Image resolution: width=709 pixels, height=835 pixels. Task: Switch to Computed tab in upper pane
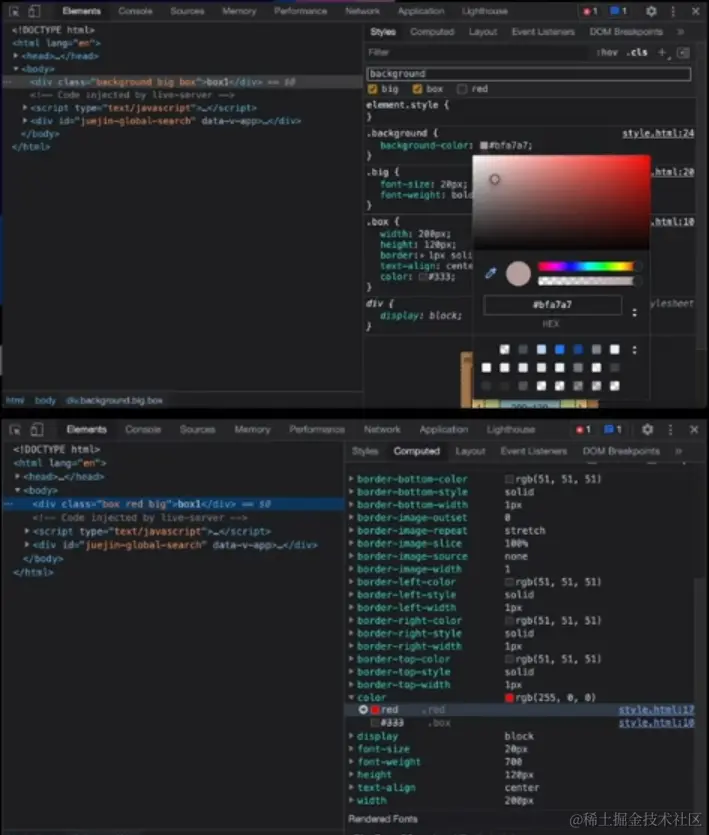pos(432,32)
